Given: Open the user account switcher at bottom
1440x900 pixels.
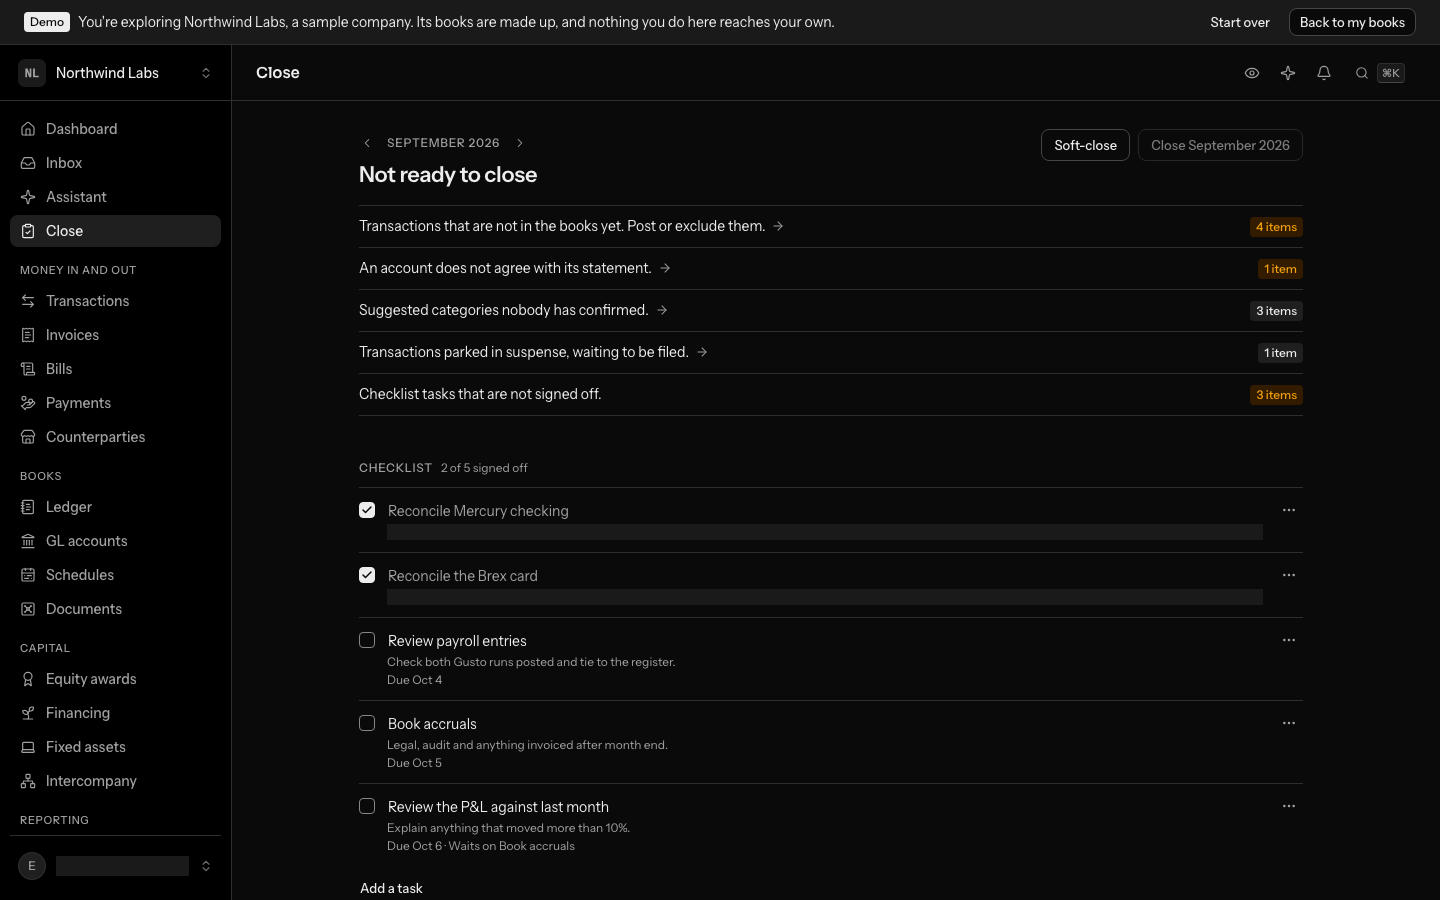Looking at the screenshot, I should point(116,866).
